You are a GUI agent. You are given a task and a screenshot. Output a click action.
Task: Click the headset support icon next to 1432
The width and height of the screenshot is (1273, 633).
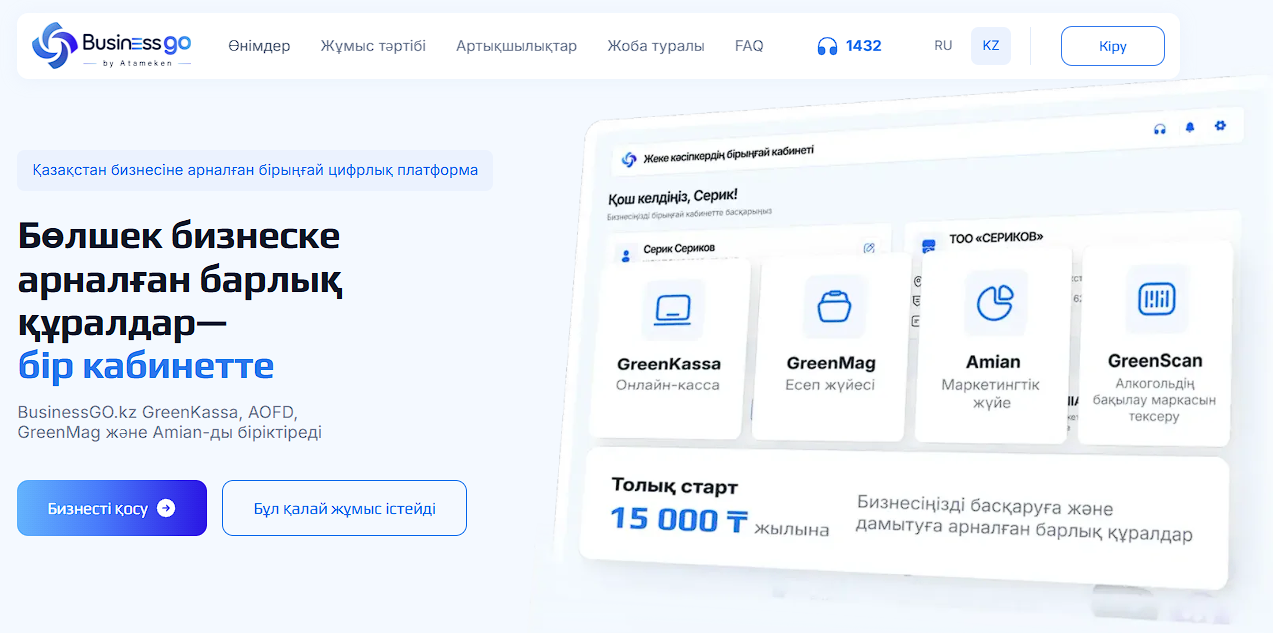[x=827, y=46]
